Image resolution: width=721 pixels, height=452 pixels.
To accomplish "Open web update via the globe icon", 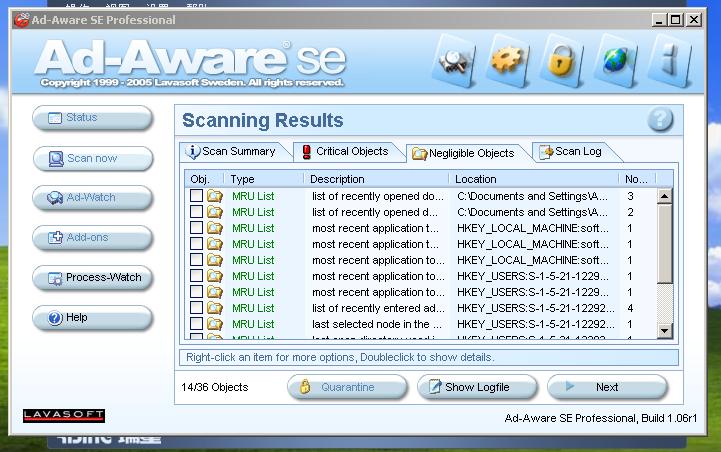I will coord(616,62).
